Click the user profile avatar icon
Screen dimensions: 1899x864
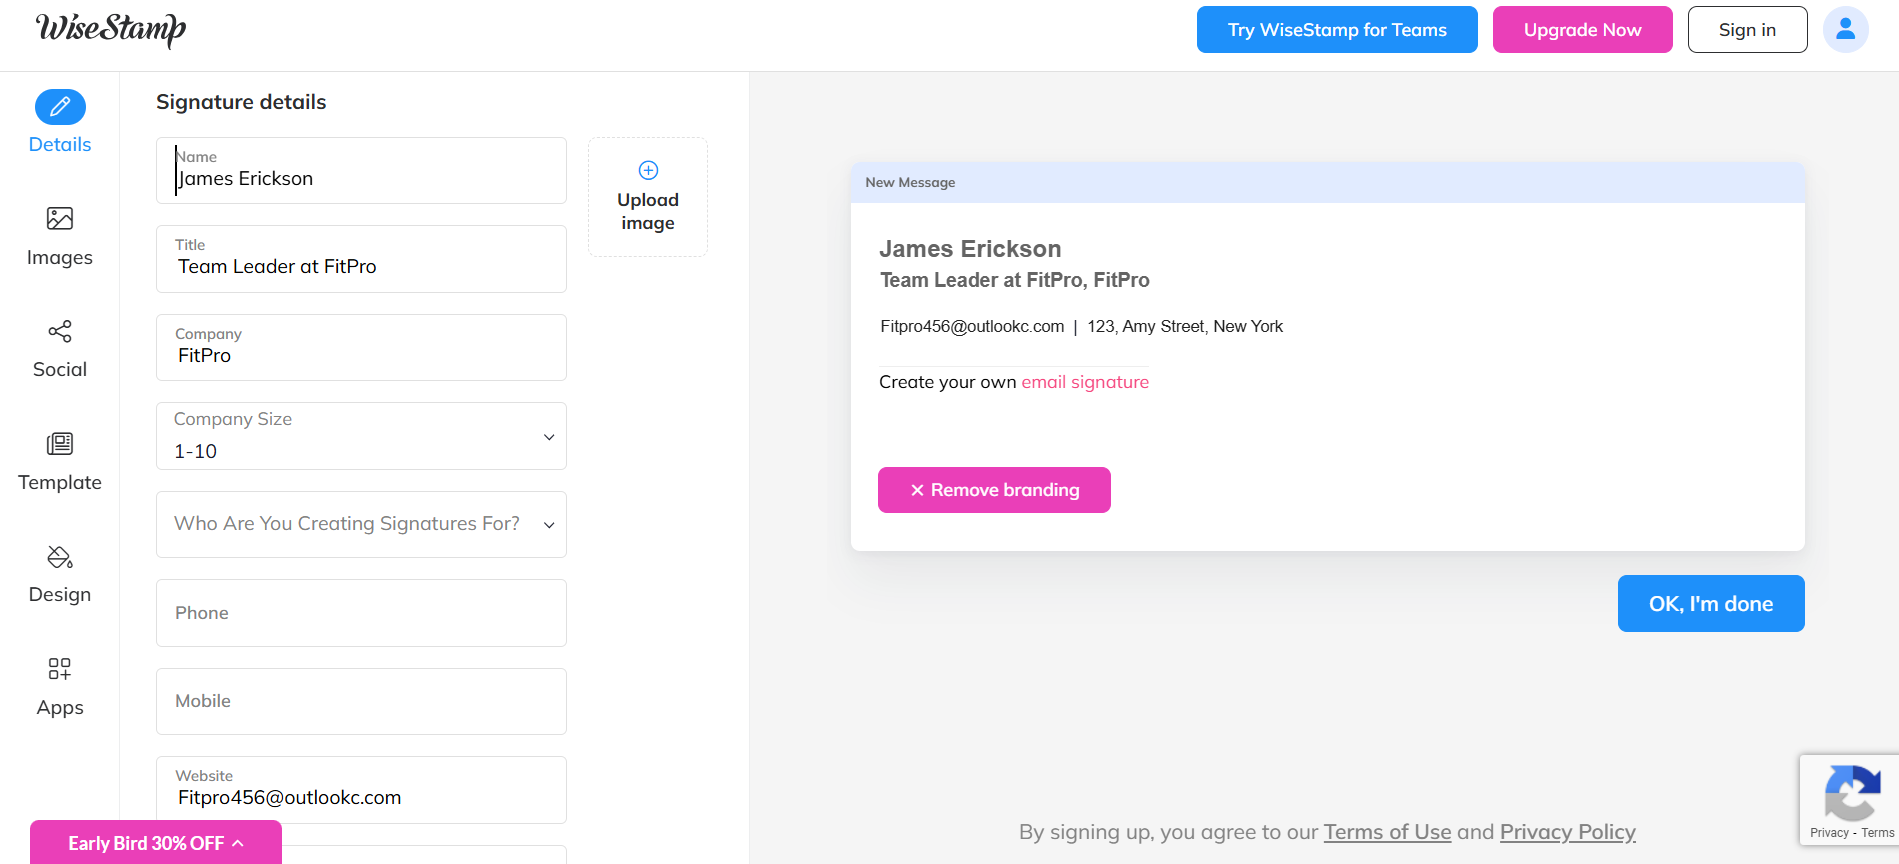tap(1846, 30)
